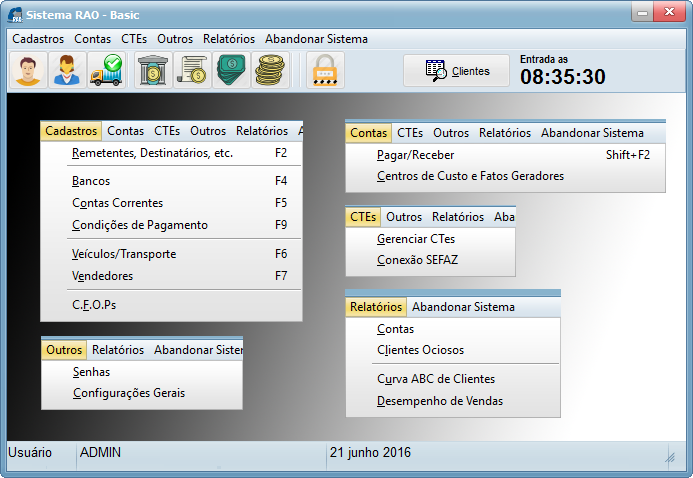This screenshot has width=693, height=478.
Task: Choose Centros de Custo e Fatos Geradores
Action: (505, 176)
